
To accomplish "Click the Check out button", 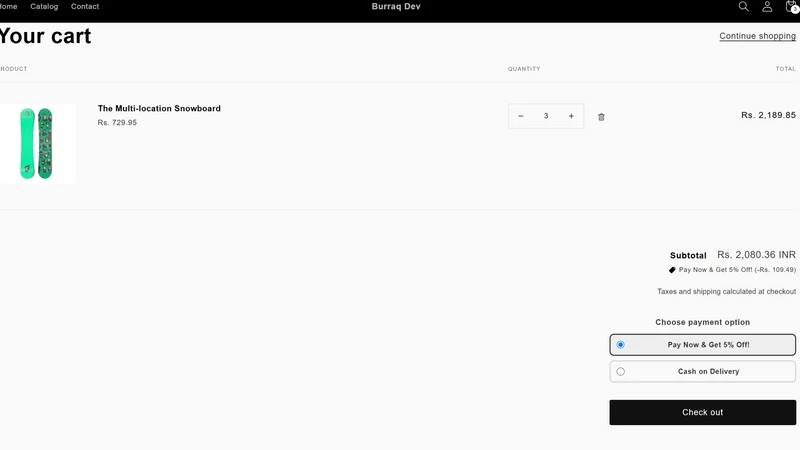I will point(703,412).
